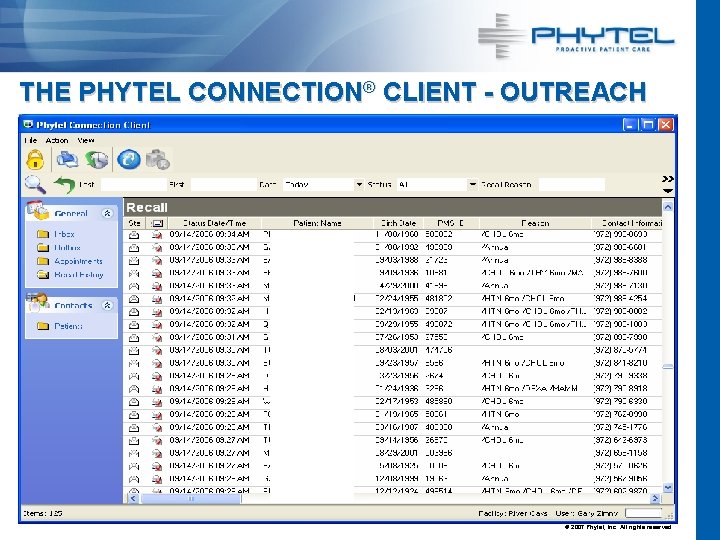Image resolution: width=720 pixels, height=540 pixels.
Task: Click status icon of row with PMS ID 481872
Action: (x=134, y=299)
